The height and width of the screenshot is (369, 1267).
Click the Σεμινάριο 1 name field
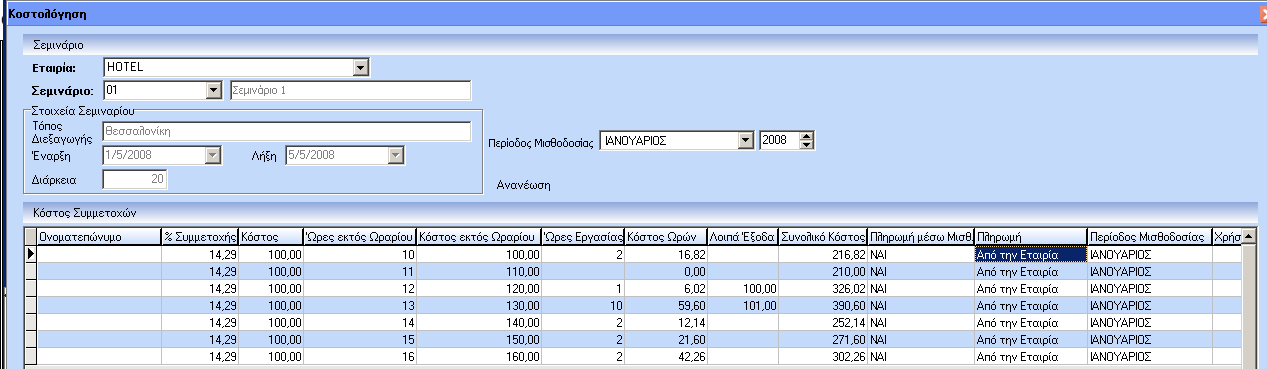(x=350, y=91)
